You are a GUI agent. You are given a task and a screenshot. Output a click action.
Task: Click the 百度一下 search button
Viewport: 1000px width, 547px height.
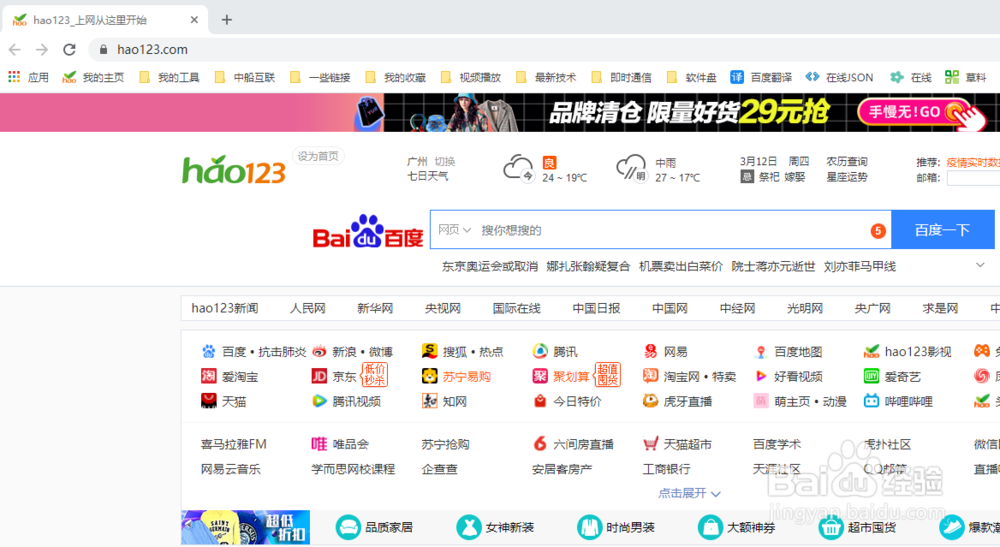coord(943,230)
